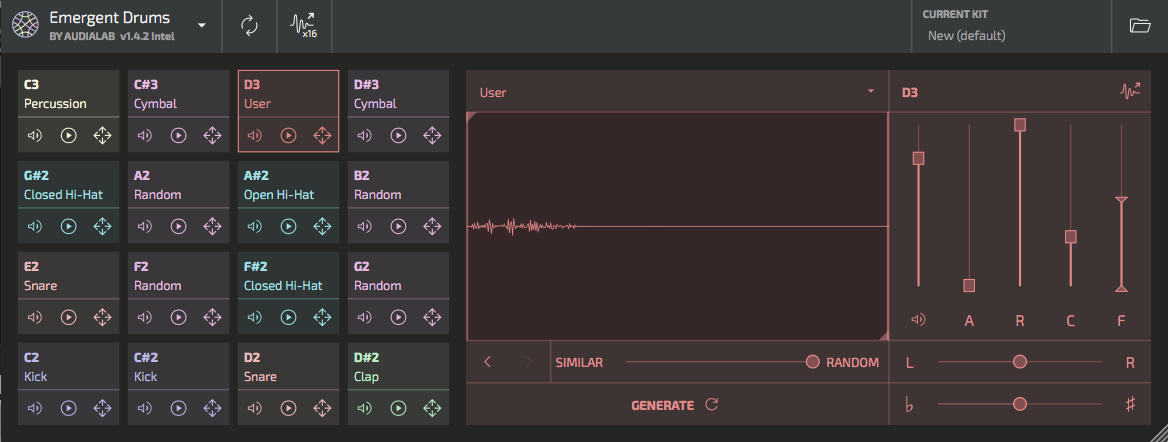This screenshot has height=442, width=1168.
Task: Mute the G#2 Closed Hi-Hat pad
Action: coord(34,227)
